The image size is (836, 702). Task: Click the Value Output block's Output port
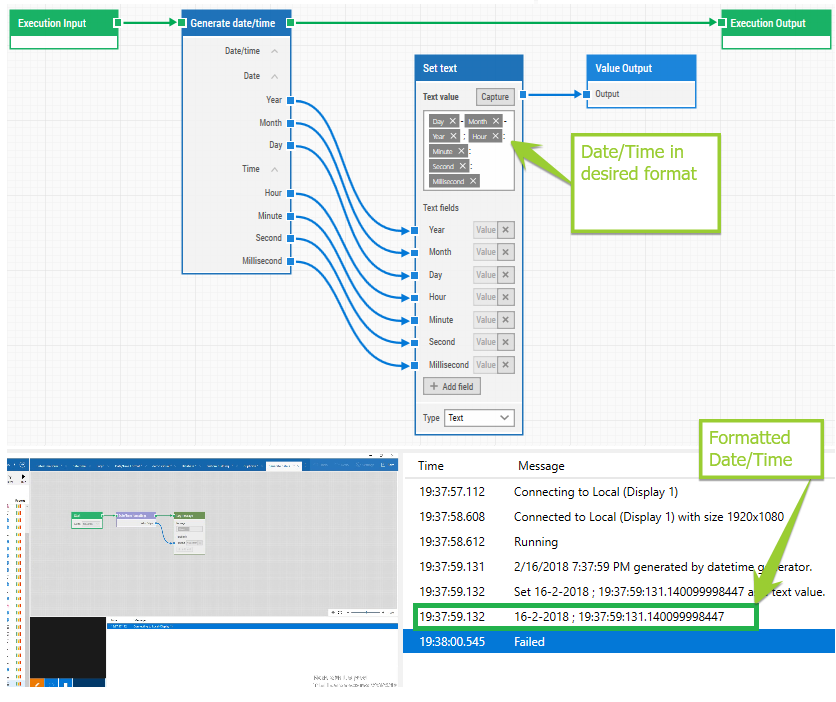586,95
